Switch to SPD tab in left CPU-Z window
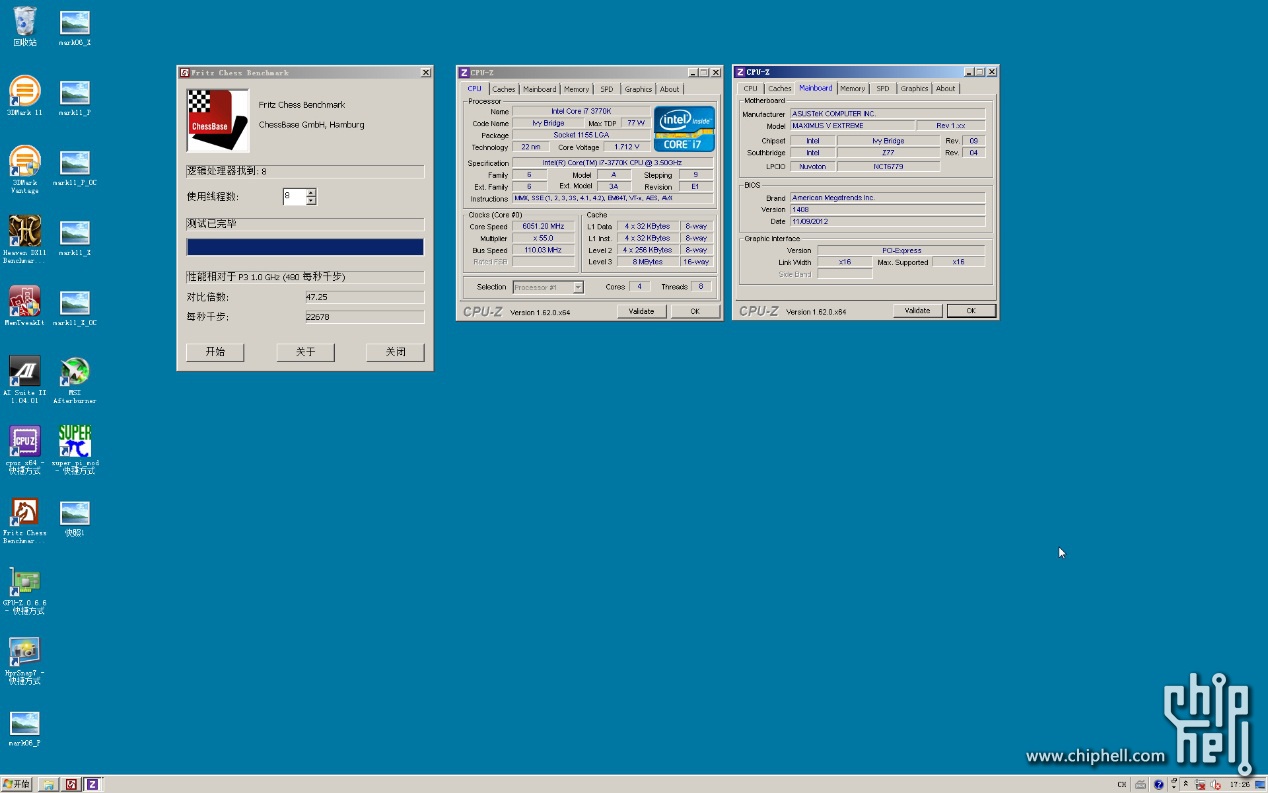 click(x=607, y=89)
